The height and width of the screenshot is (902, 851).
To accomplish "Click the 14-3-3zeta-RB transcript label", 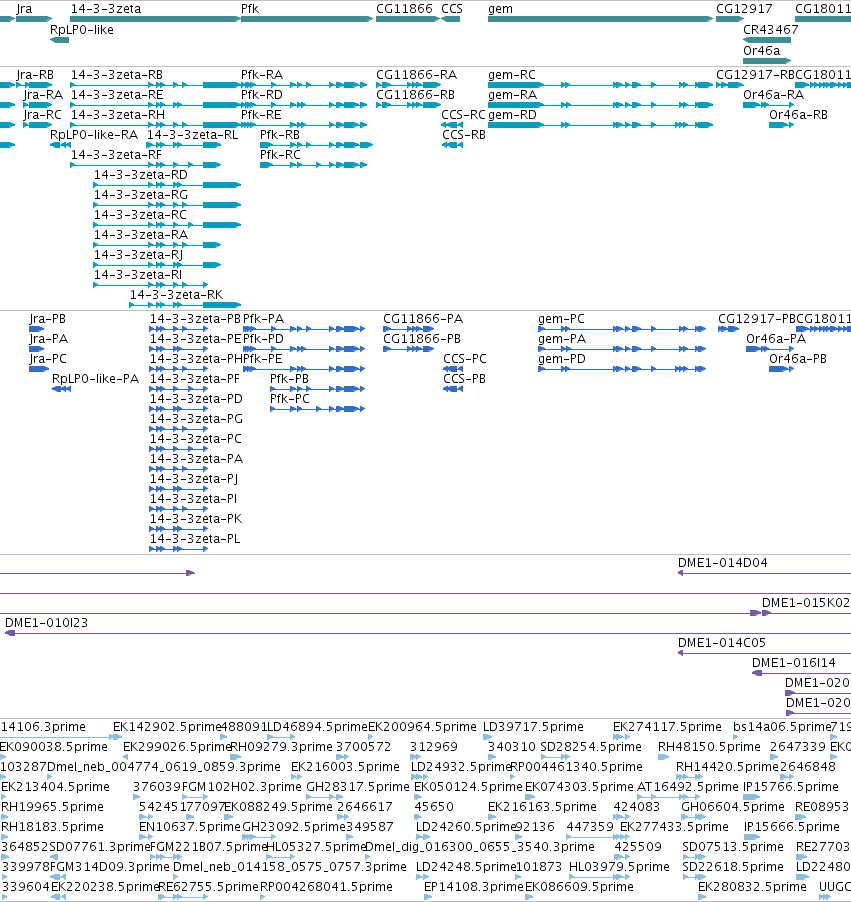I will [117, 75].
